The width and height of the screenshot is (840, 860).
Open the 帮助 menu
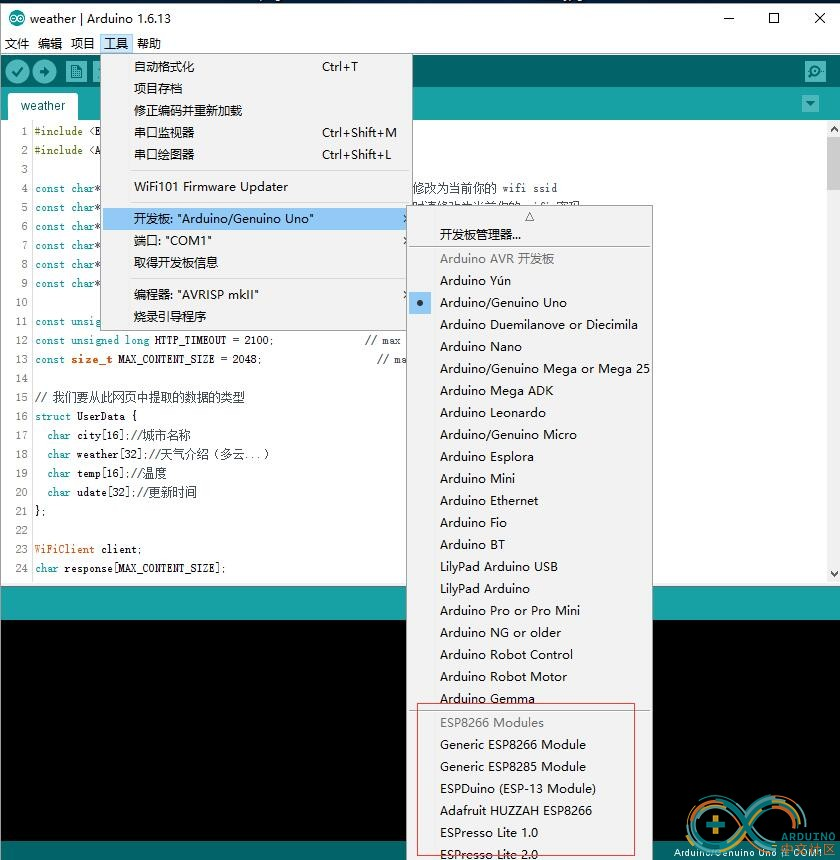149,43
